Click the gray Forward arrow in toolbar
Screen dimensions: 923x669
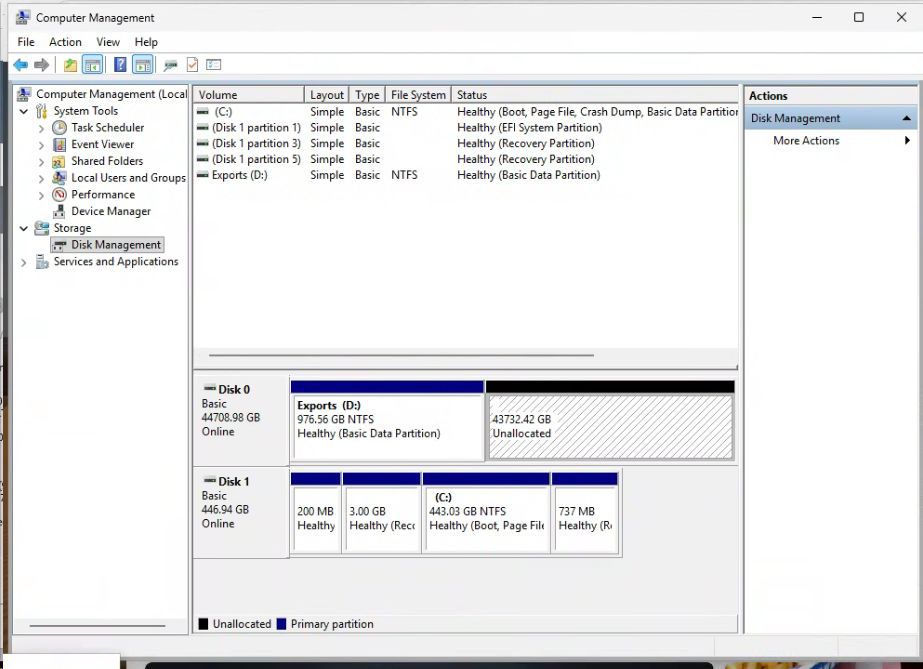tap(41, 65)
